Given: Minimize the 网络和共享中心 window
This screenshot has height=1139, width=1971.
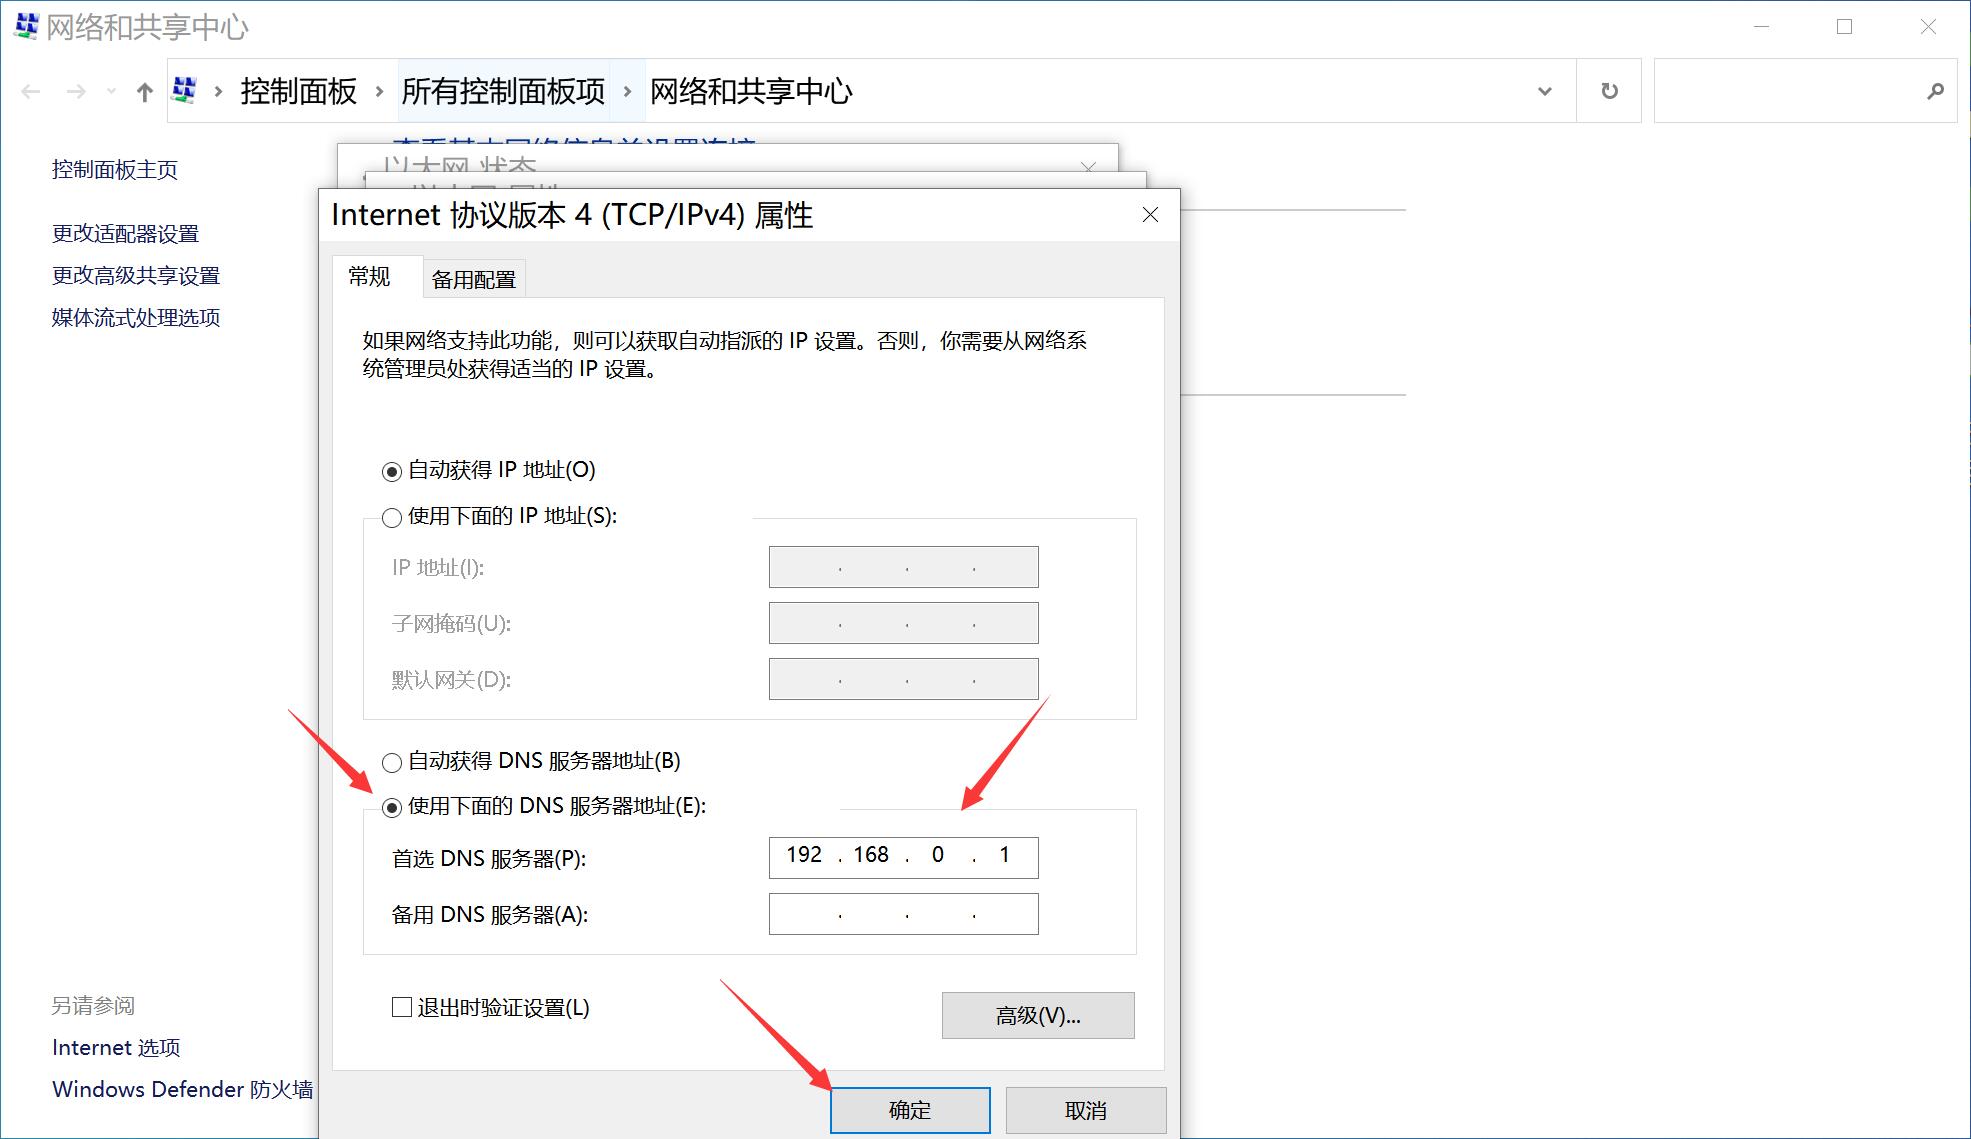Looking at the screenshot, I should pyautogui.click(x=1762, y=27).
